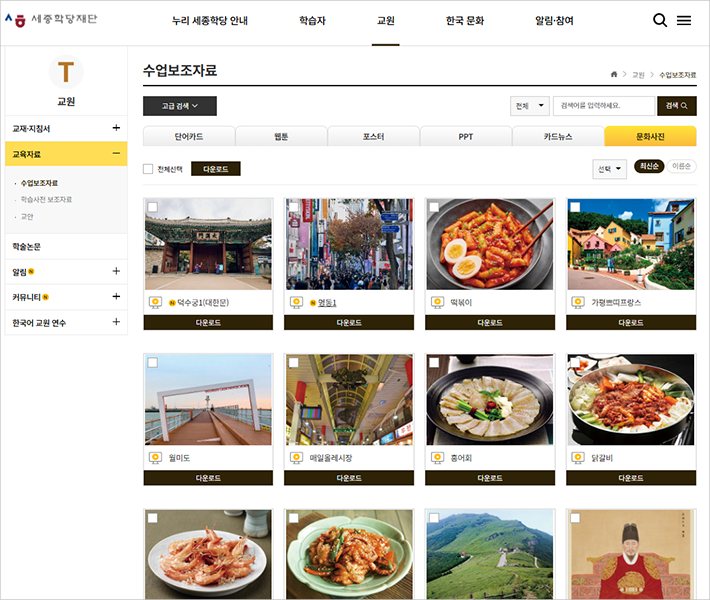Click preview icon beside 홍어회
The width and height of the screenshot is (710, 600).
437,458
